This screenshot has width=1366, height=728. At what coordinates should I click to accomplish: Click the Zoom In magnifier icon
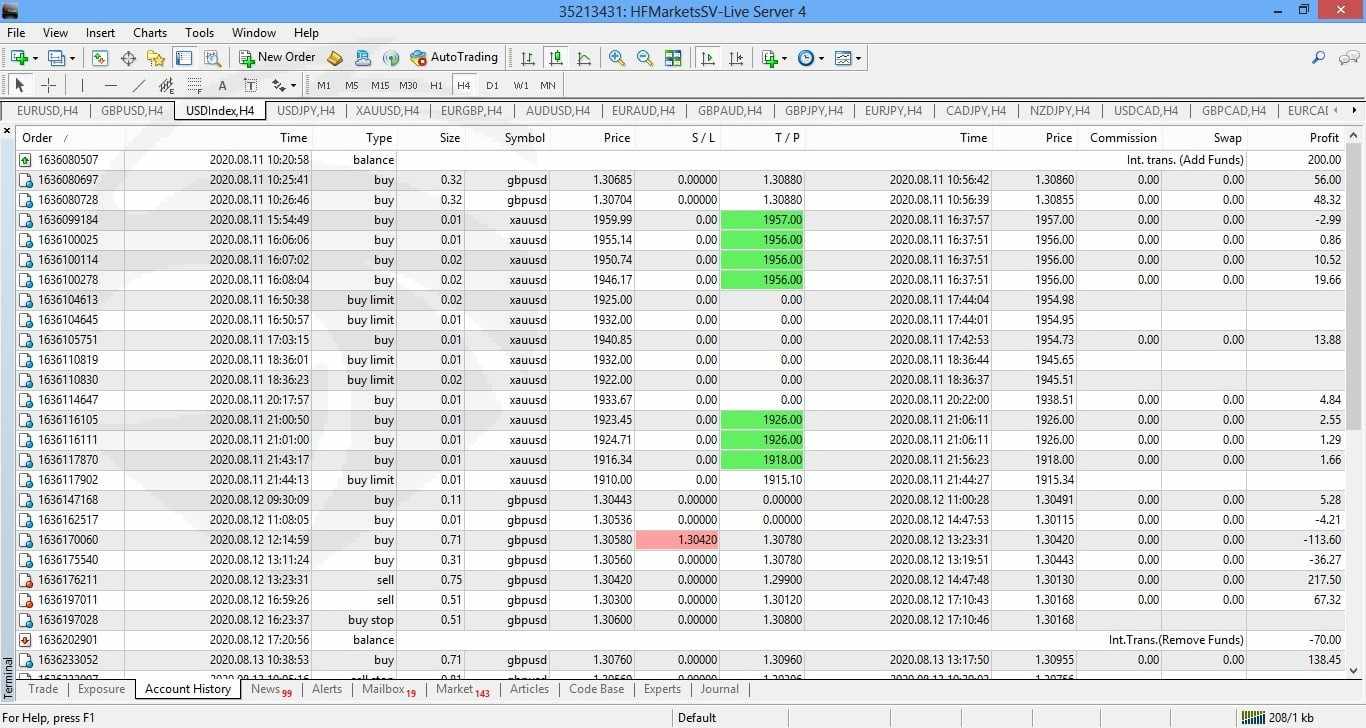point(617,58)
